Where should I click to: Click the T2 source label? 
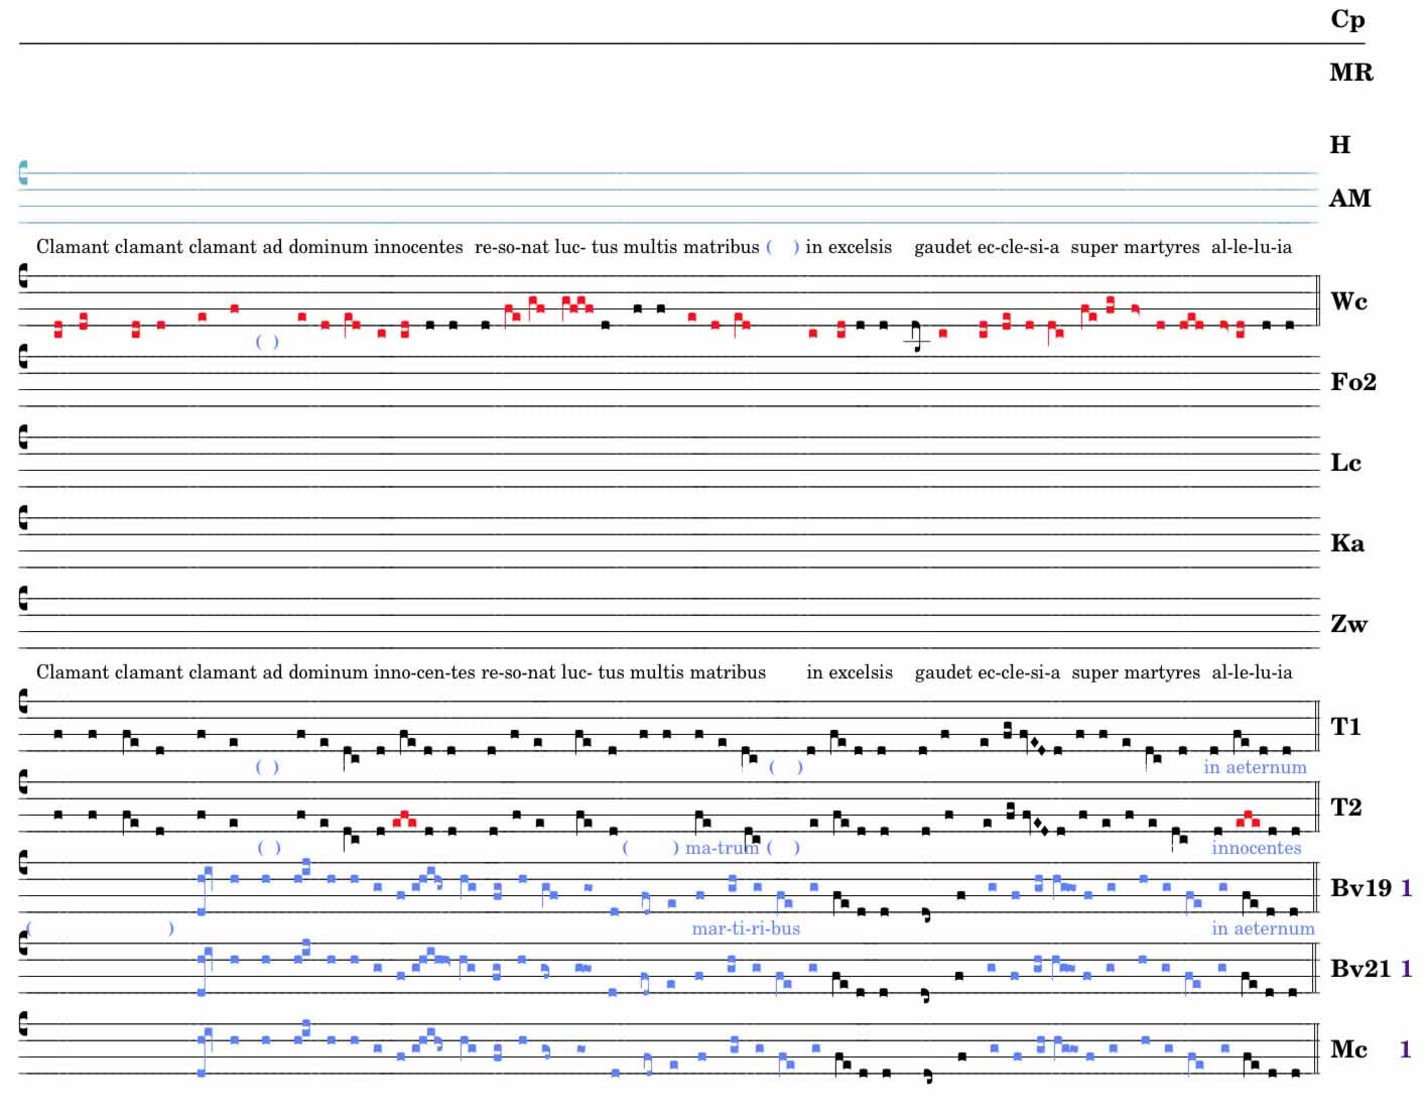coord(1346,807)
